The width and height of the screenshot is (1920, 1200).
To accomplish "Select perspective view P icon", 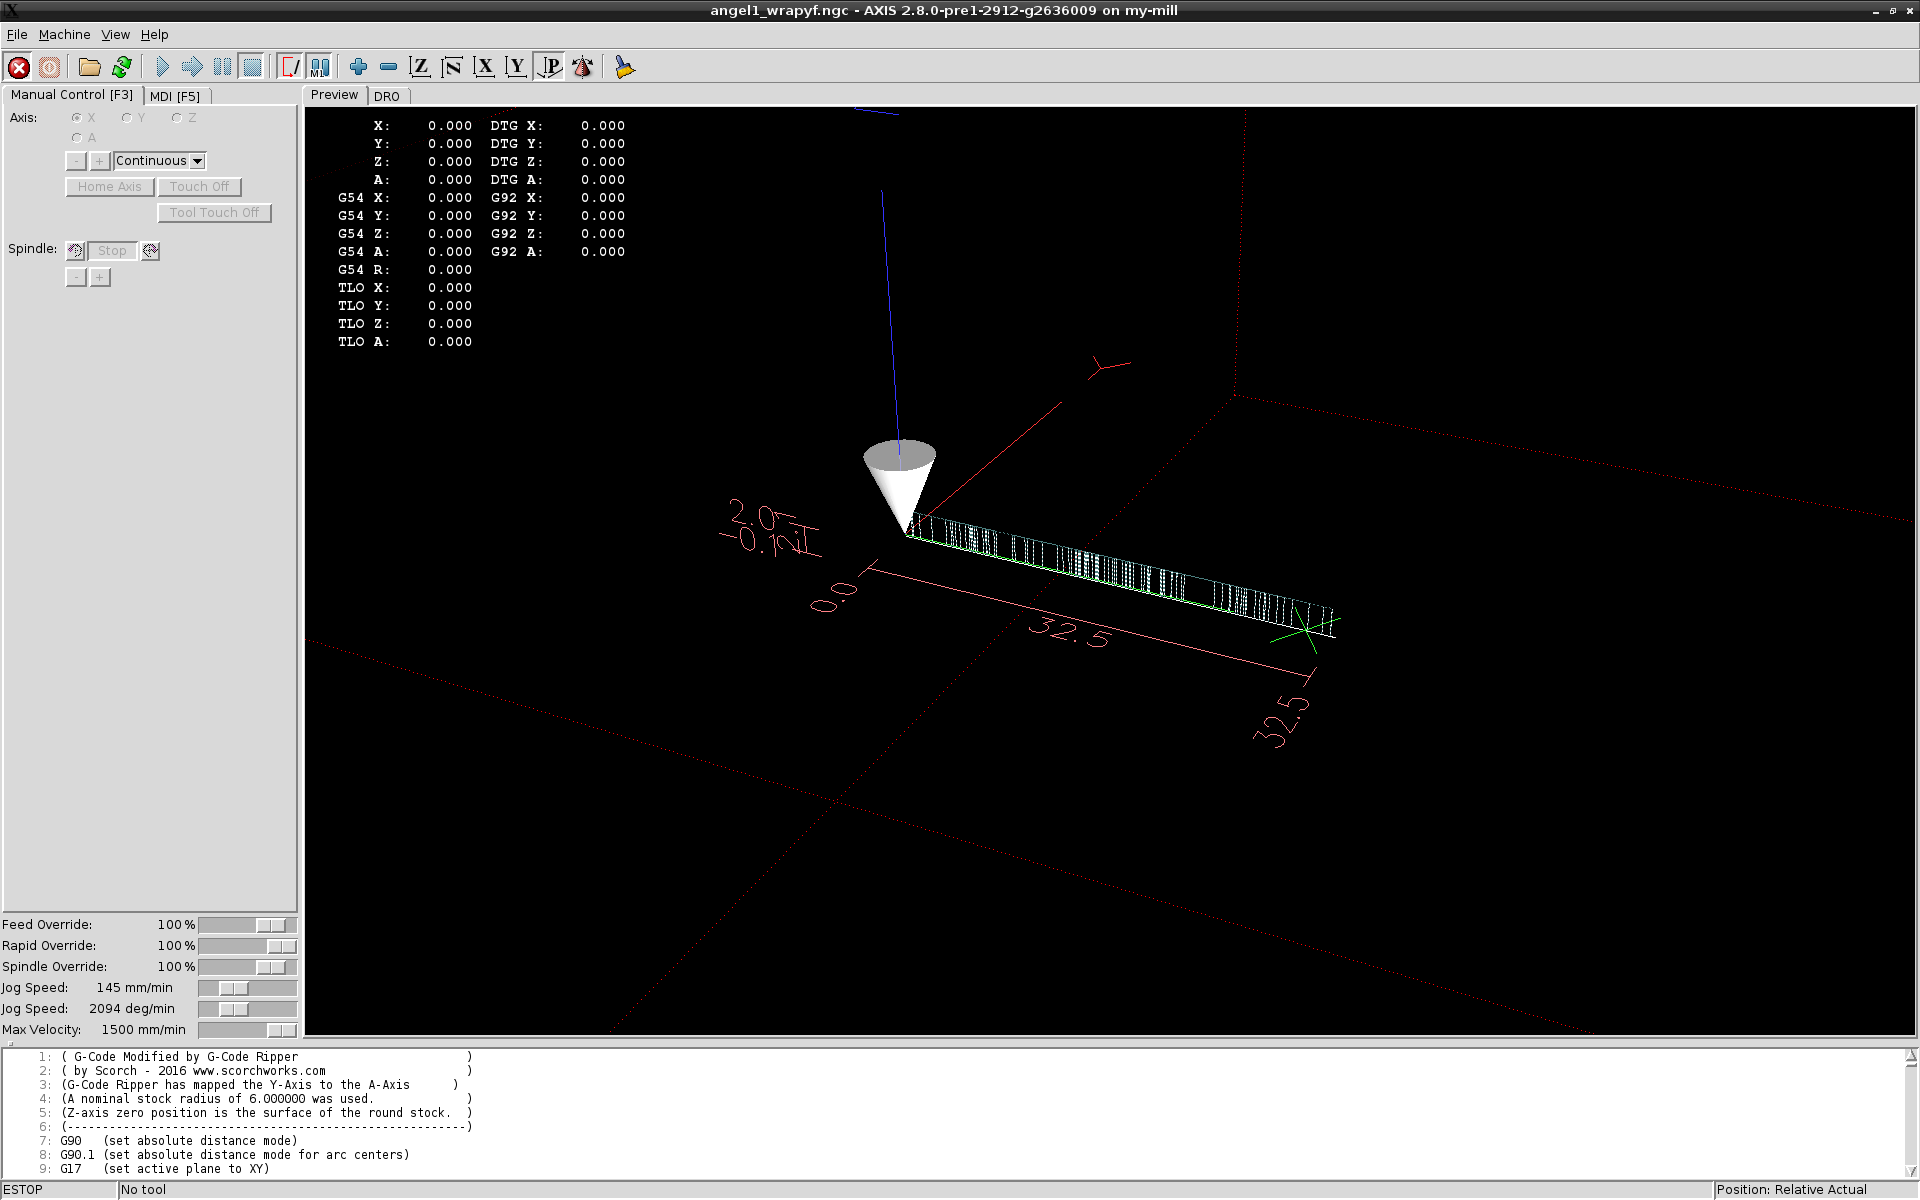I will pyautogui.click(x=550, y=67).
